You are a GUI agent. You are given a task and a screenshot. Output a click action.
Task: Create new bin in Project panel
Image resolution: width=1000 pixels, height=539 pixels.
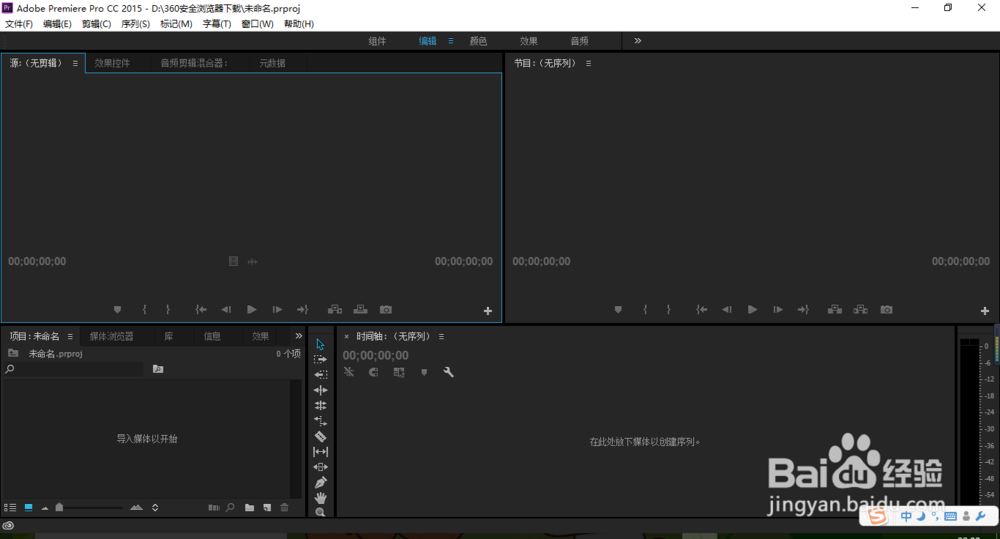pyautogui.click(x=249, y=508)
